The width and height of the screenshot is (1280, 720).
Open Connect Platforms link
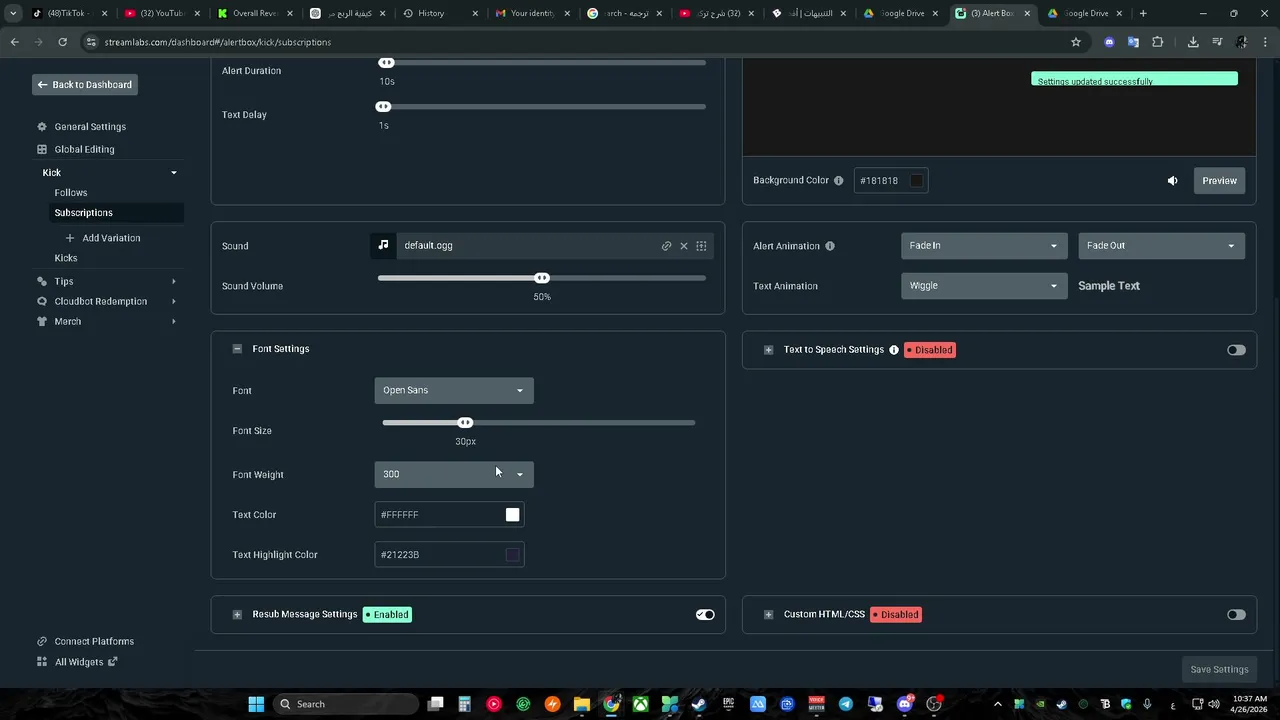94,641
